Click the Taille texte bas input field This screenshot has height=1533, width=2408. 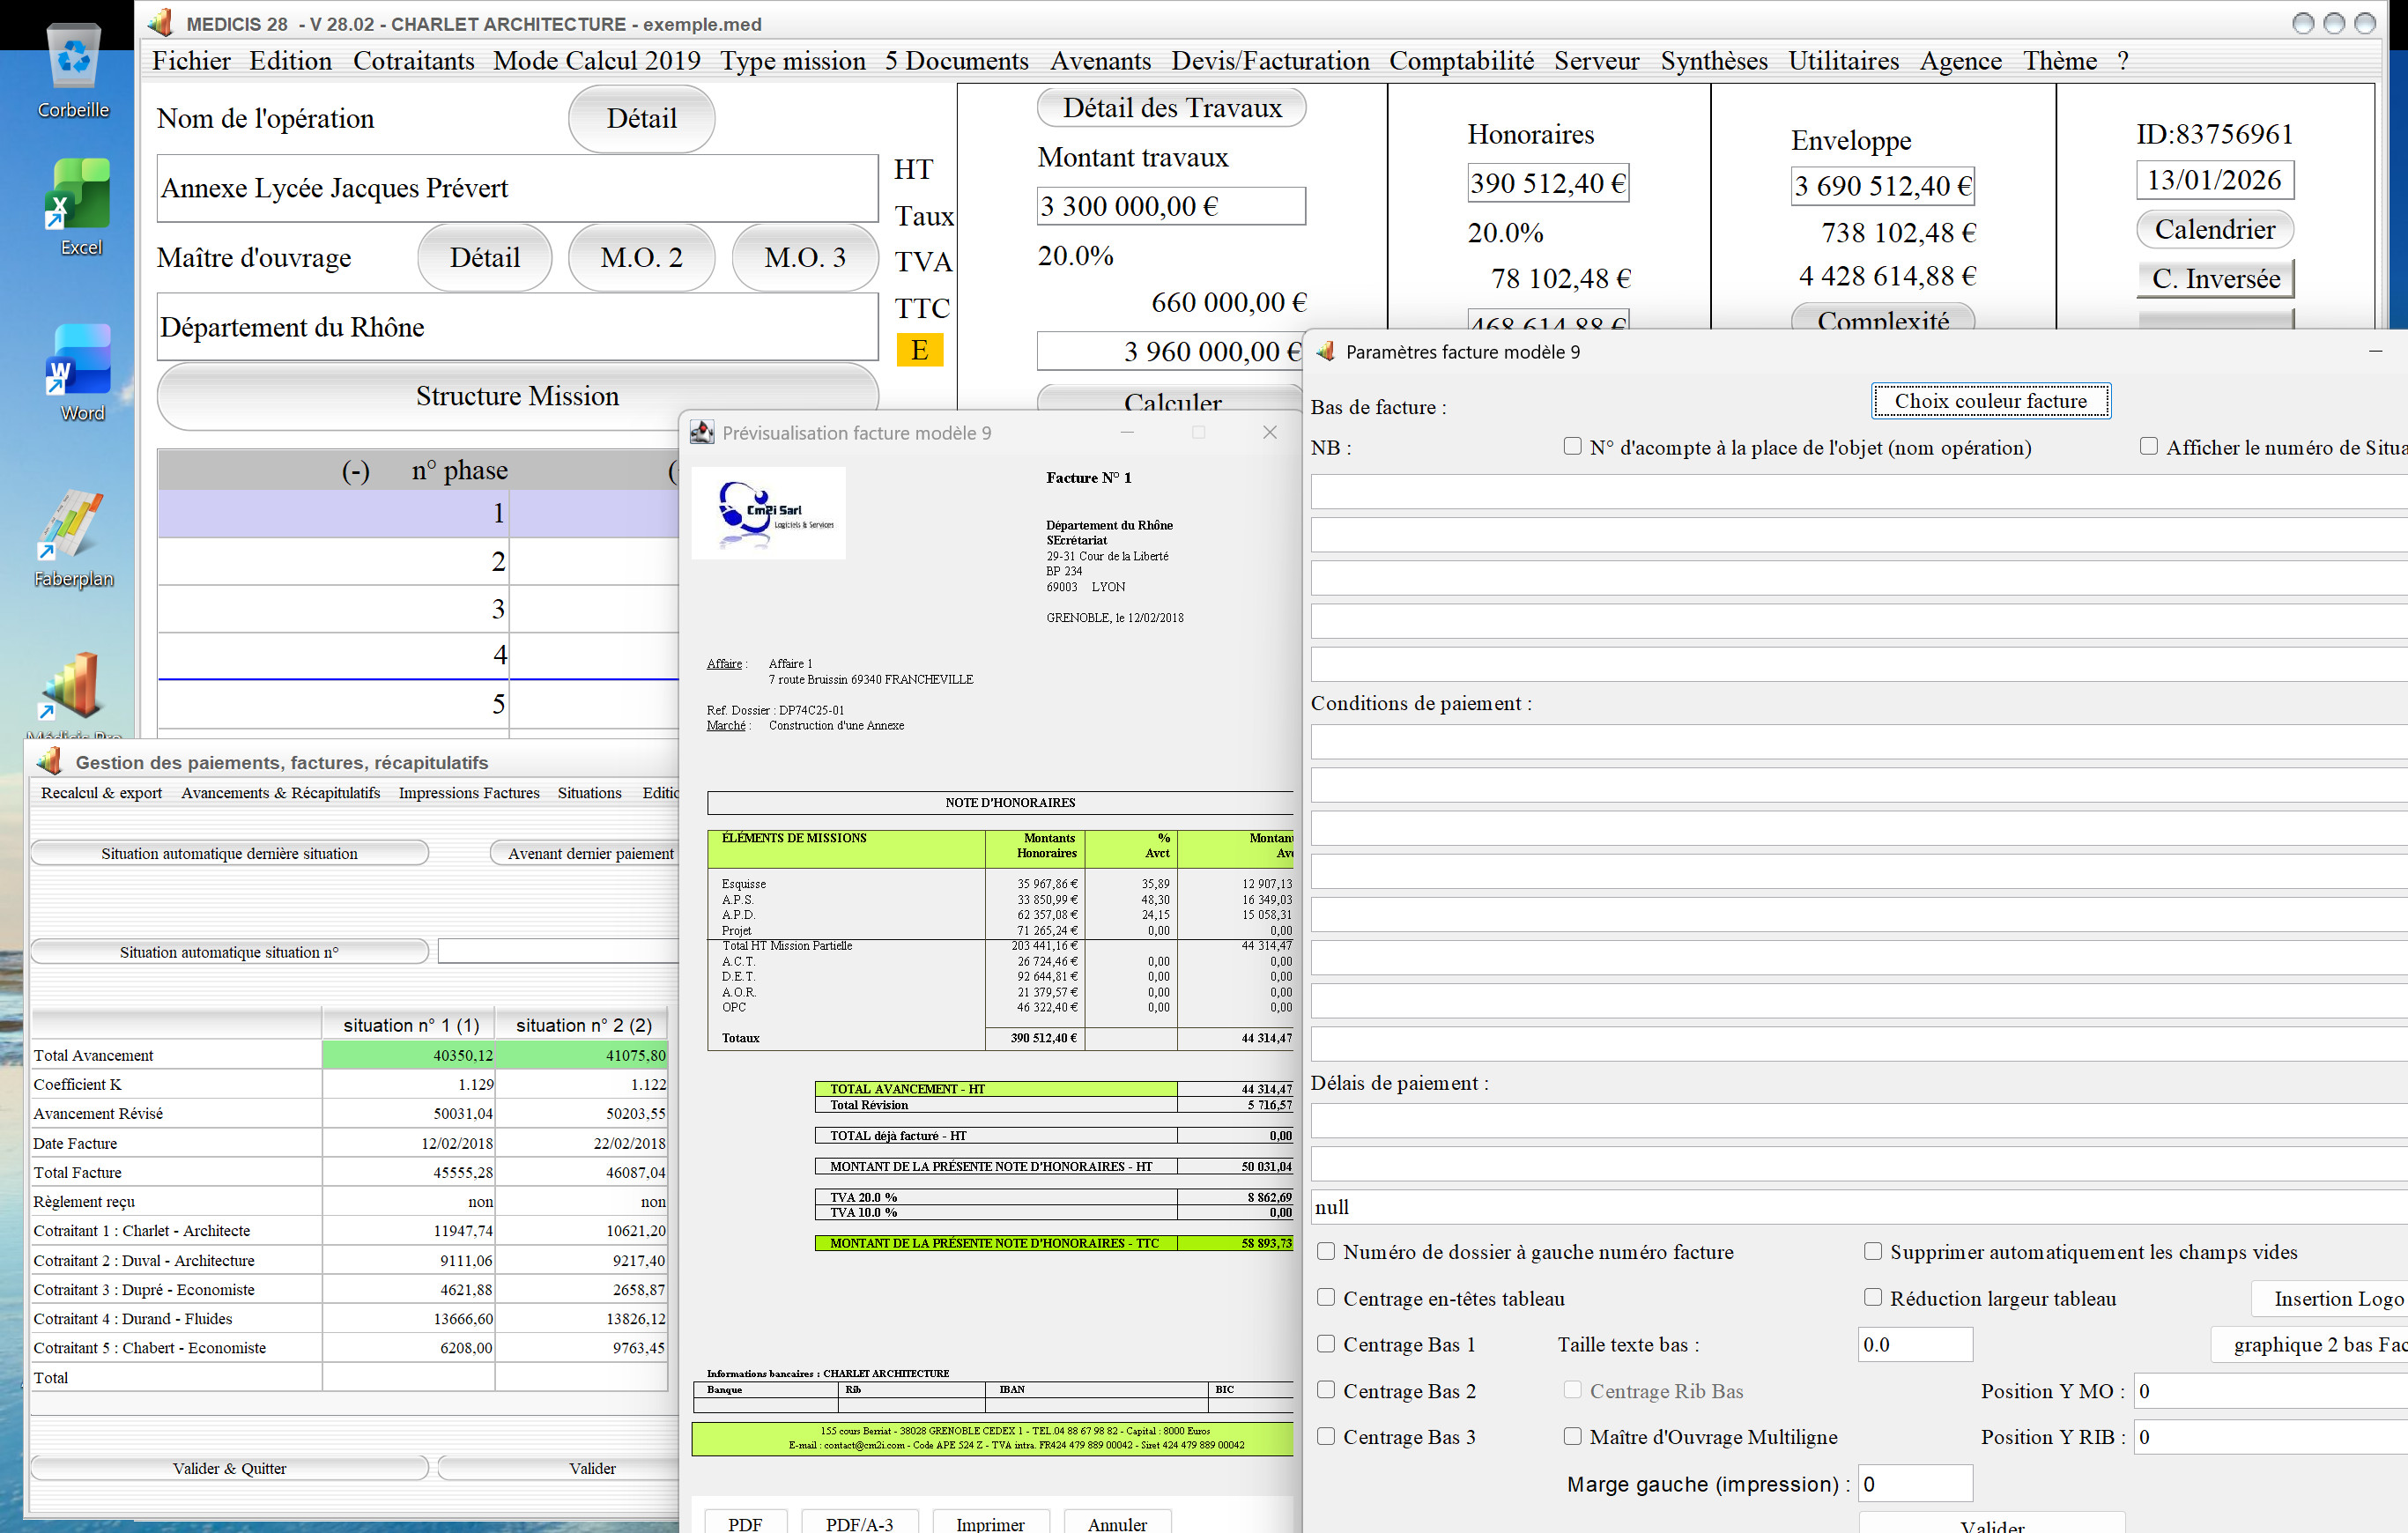(1914, 1344)
